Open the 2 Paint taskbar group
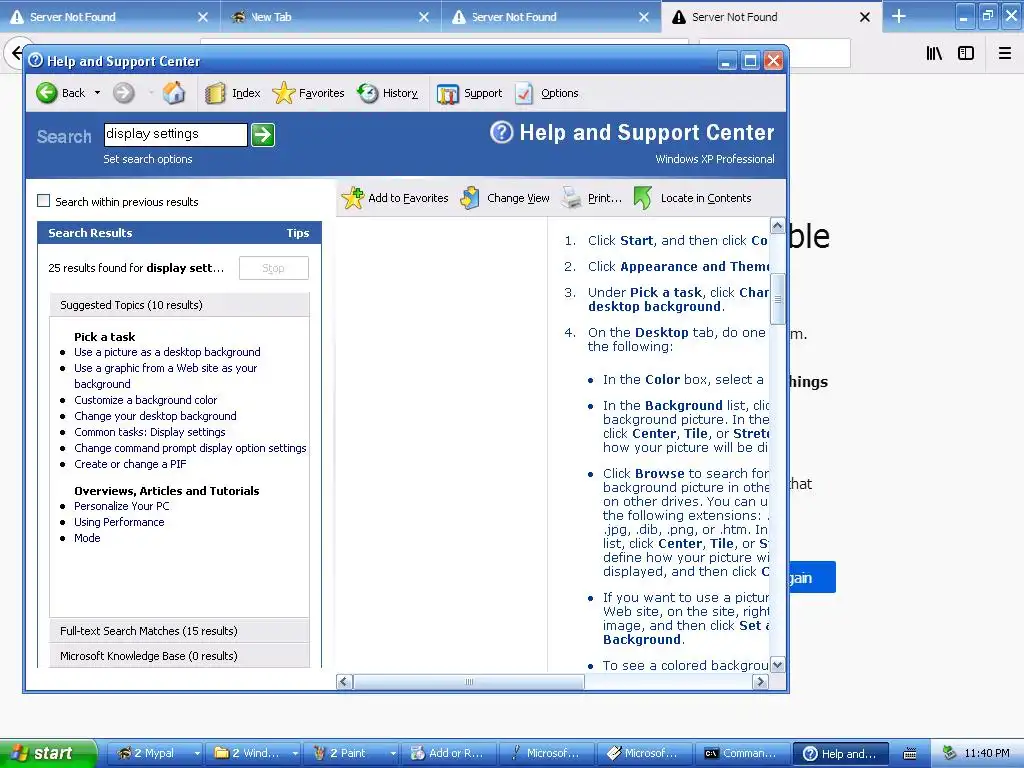Viewport: 1024px width, 768px height. point(351,753)
